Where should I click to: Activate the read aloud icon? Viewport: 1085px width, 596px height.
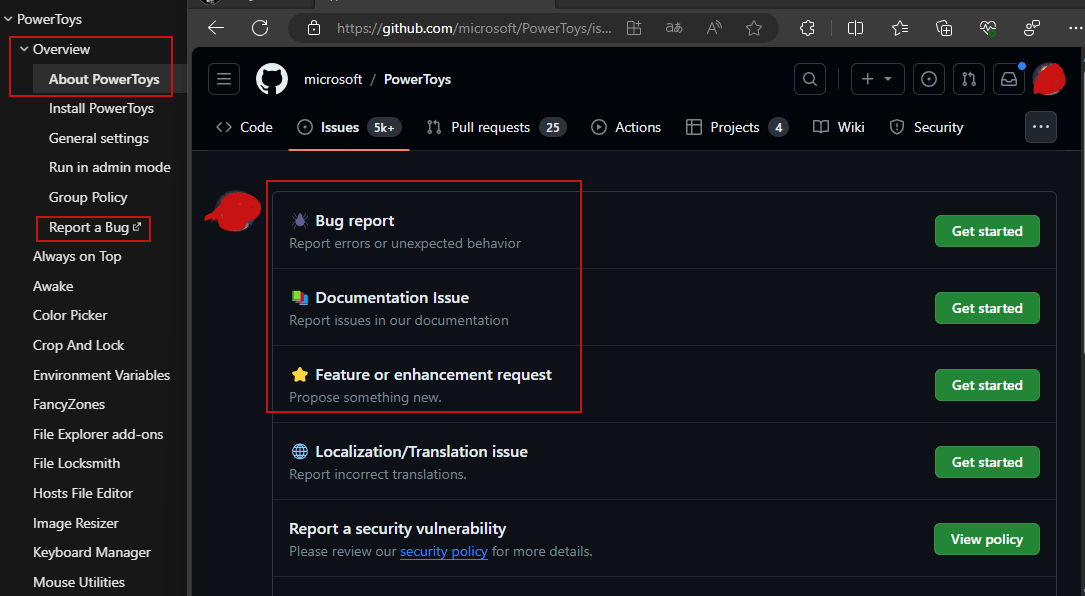click(x=714, y=28)
